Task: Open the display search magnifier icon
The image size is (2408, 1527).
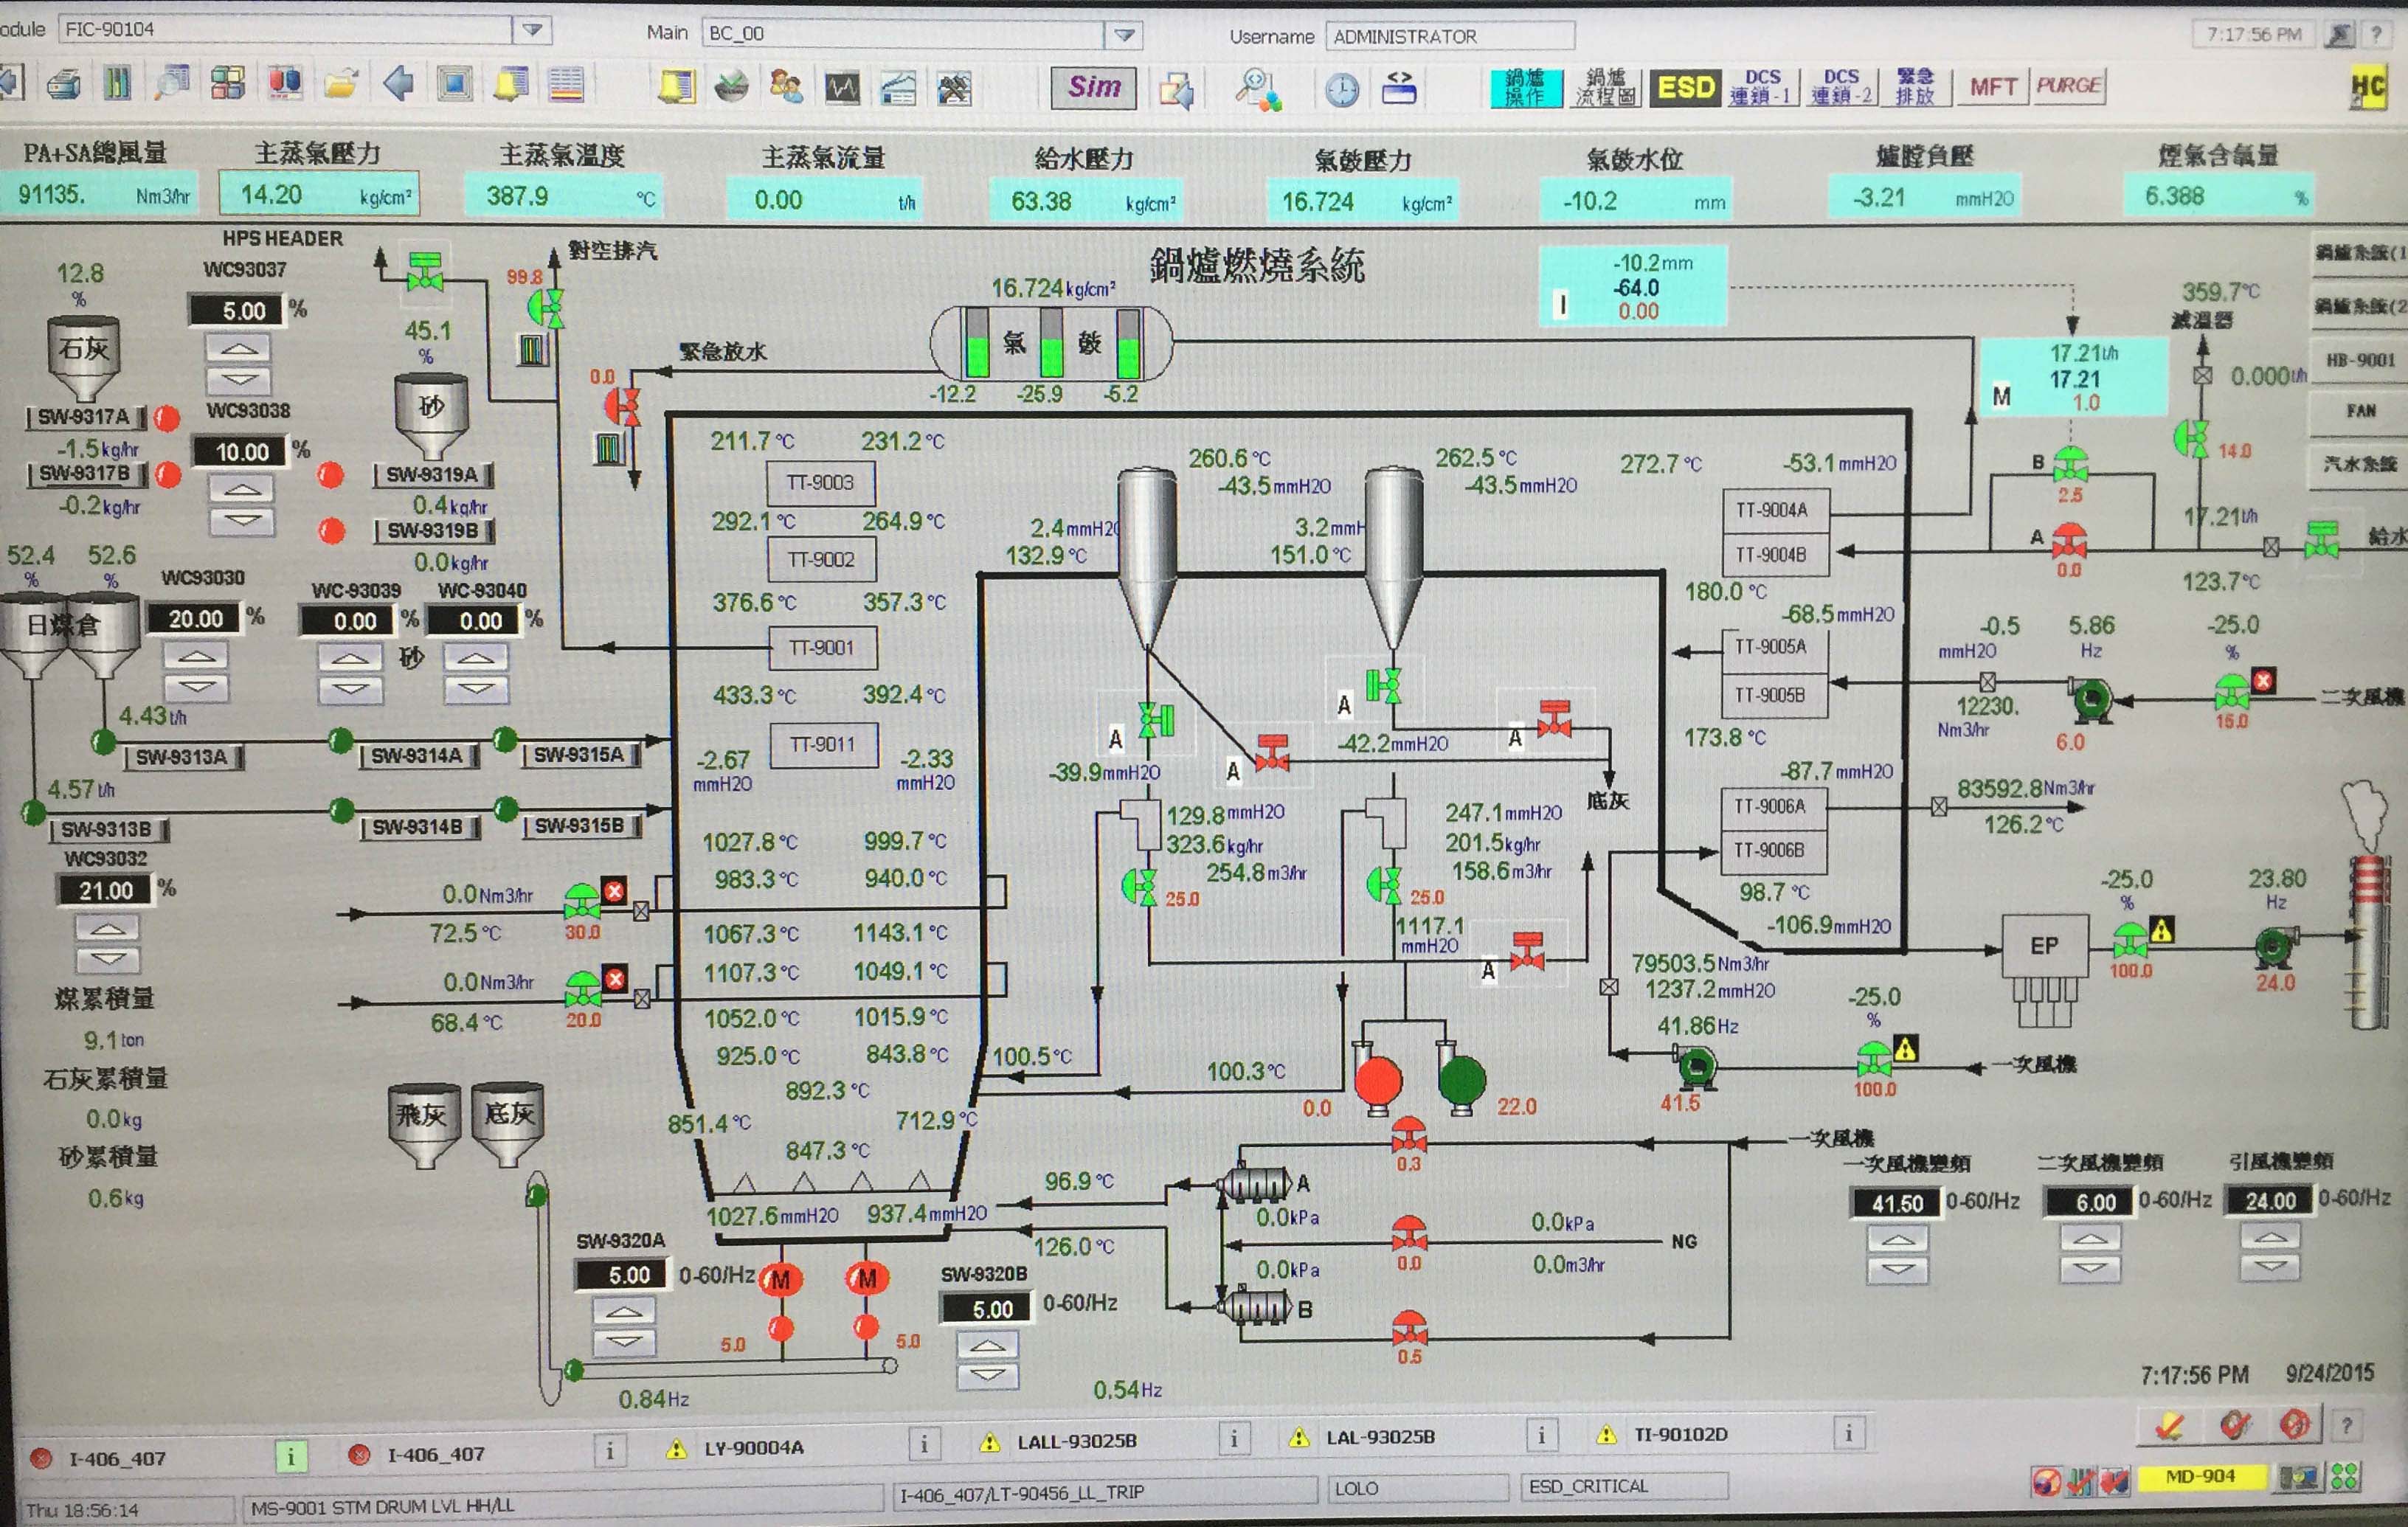Action: [172, 83]
